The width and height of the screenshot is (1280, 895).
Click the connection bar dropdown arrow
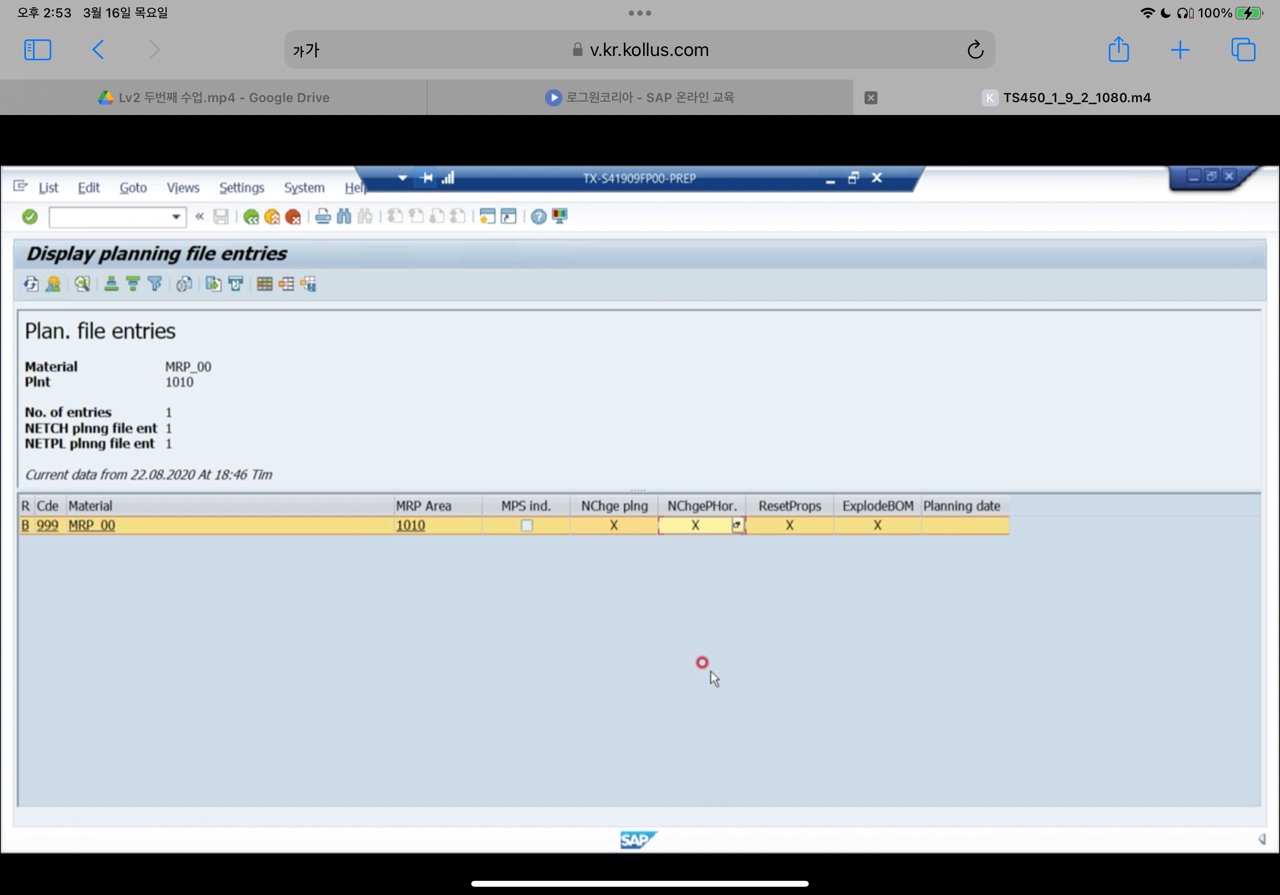(402, 178)
